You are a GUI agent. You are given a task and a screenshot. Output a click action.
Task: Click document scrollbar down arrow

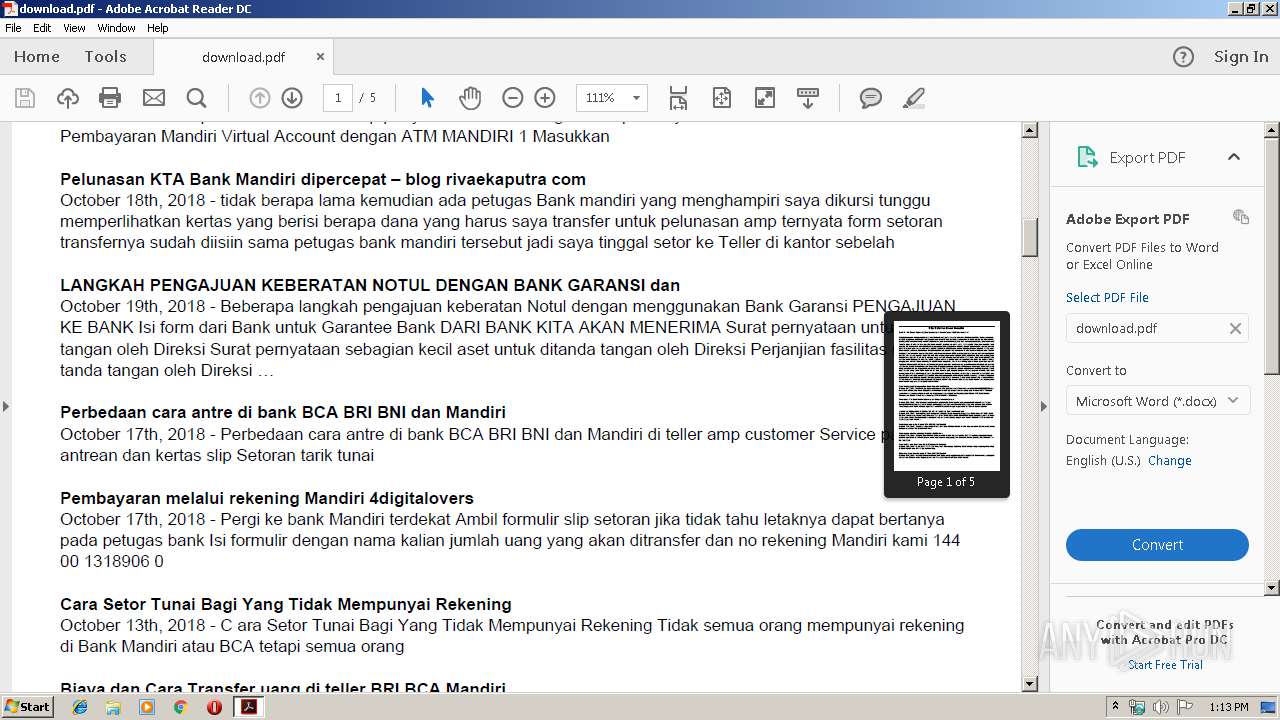pos(1029,684)
